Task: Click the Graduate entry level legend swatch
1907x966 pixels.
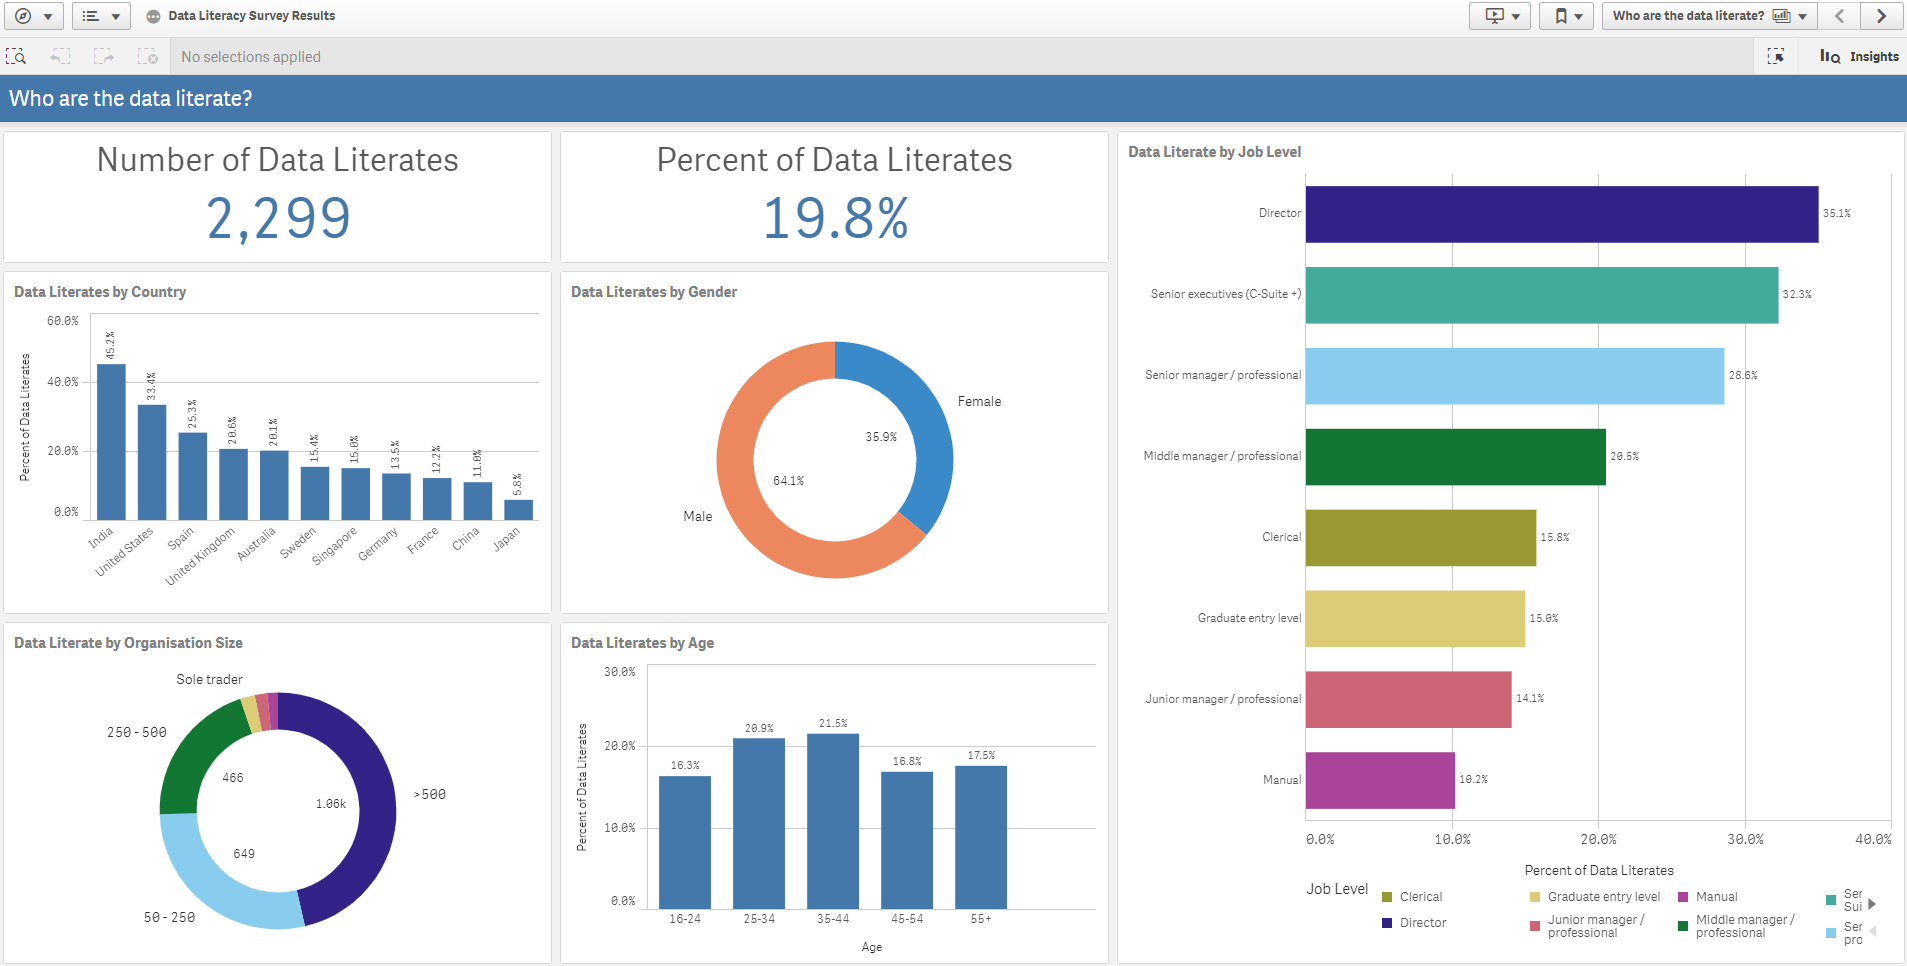Action: [1535, 897]
